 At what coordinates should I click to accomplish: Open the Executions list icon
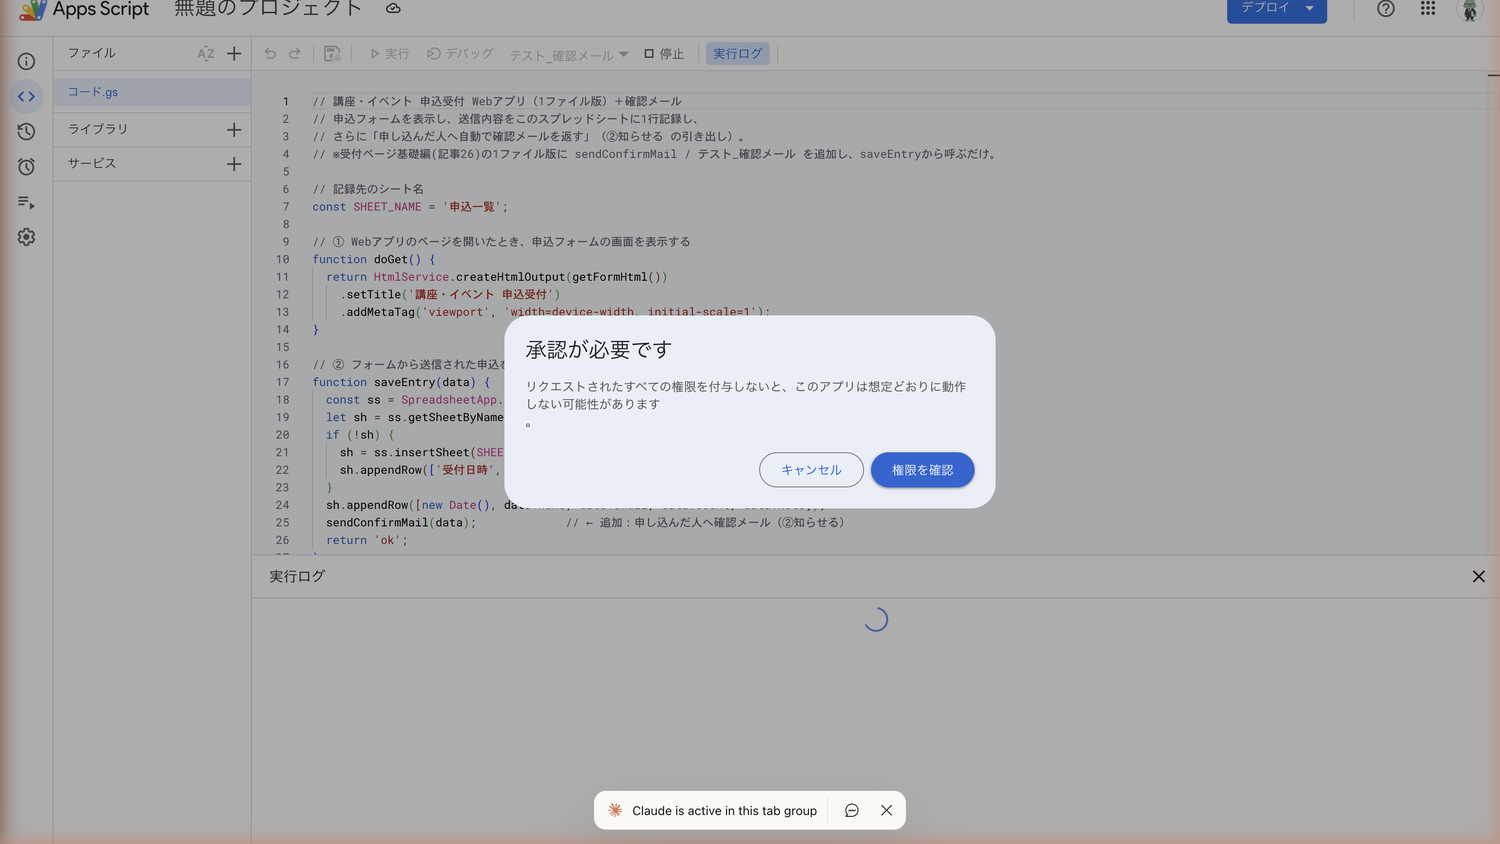(x=26, y=202)
